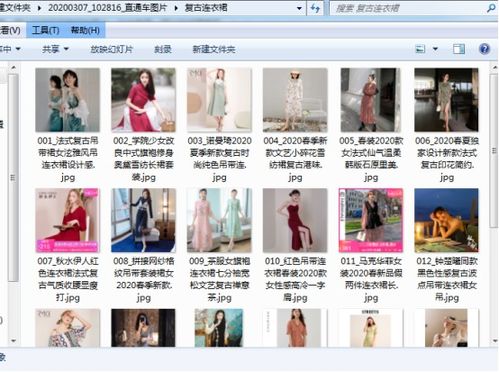
Task: Open the help question-mark icon
Action: pos(484,49)
